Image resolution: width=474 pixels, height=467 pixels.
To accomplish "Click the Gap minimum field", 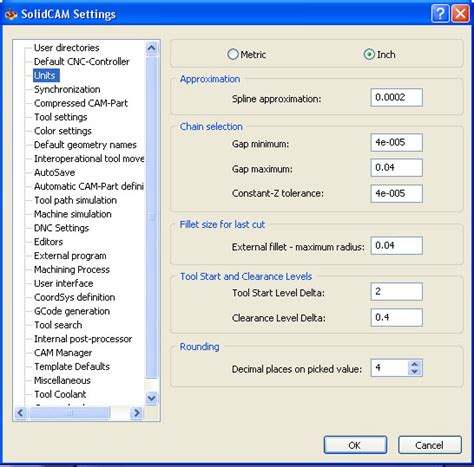I will (x=396, y=142).
